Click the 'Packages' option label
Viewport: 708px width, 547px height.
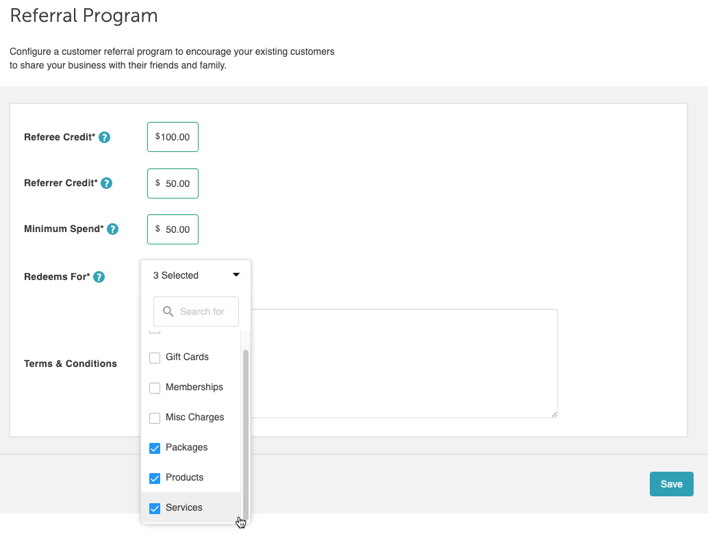tap(186, 447)
